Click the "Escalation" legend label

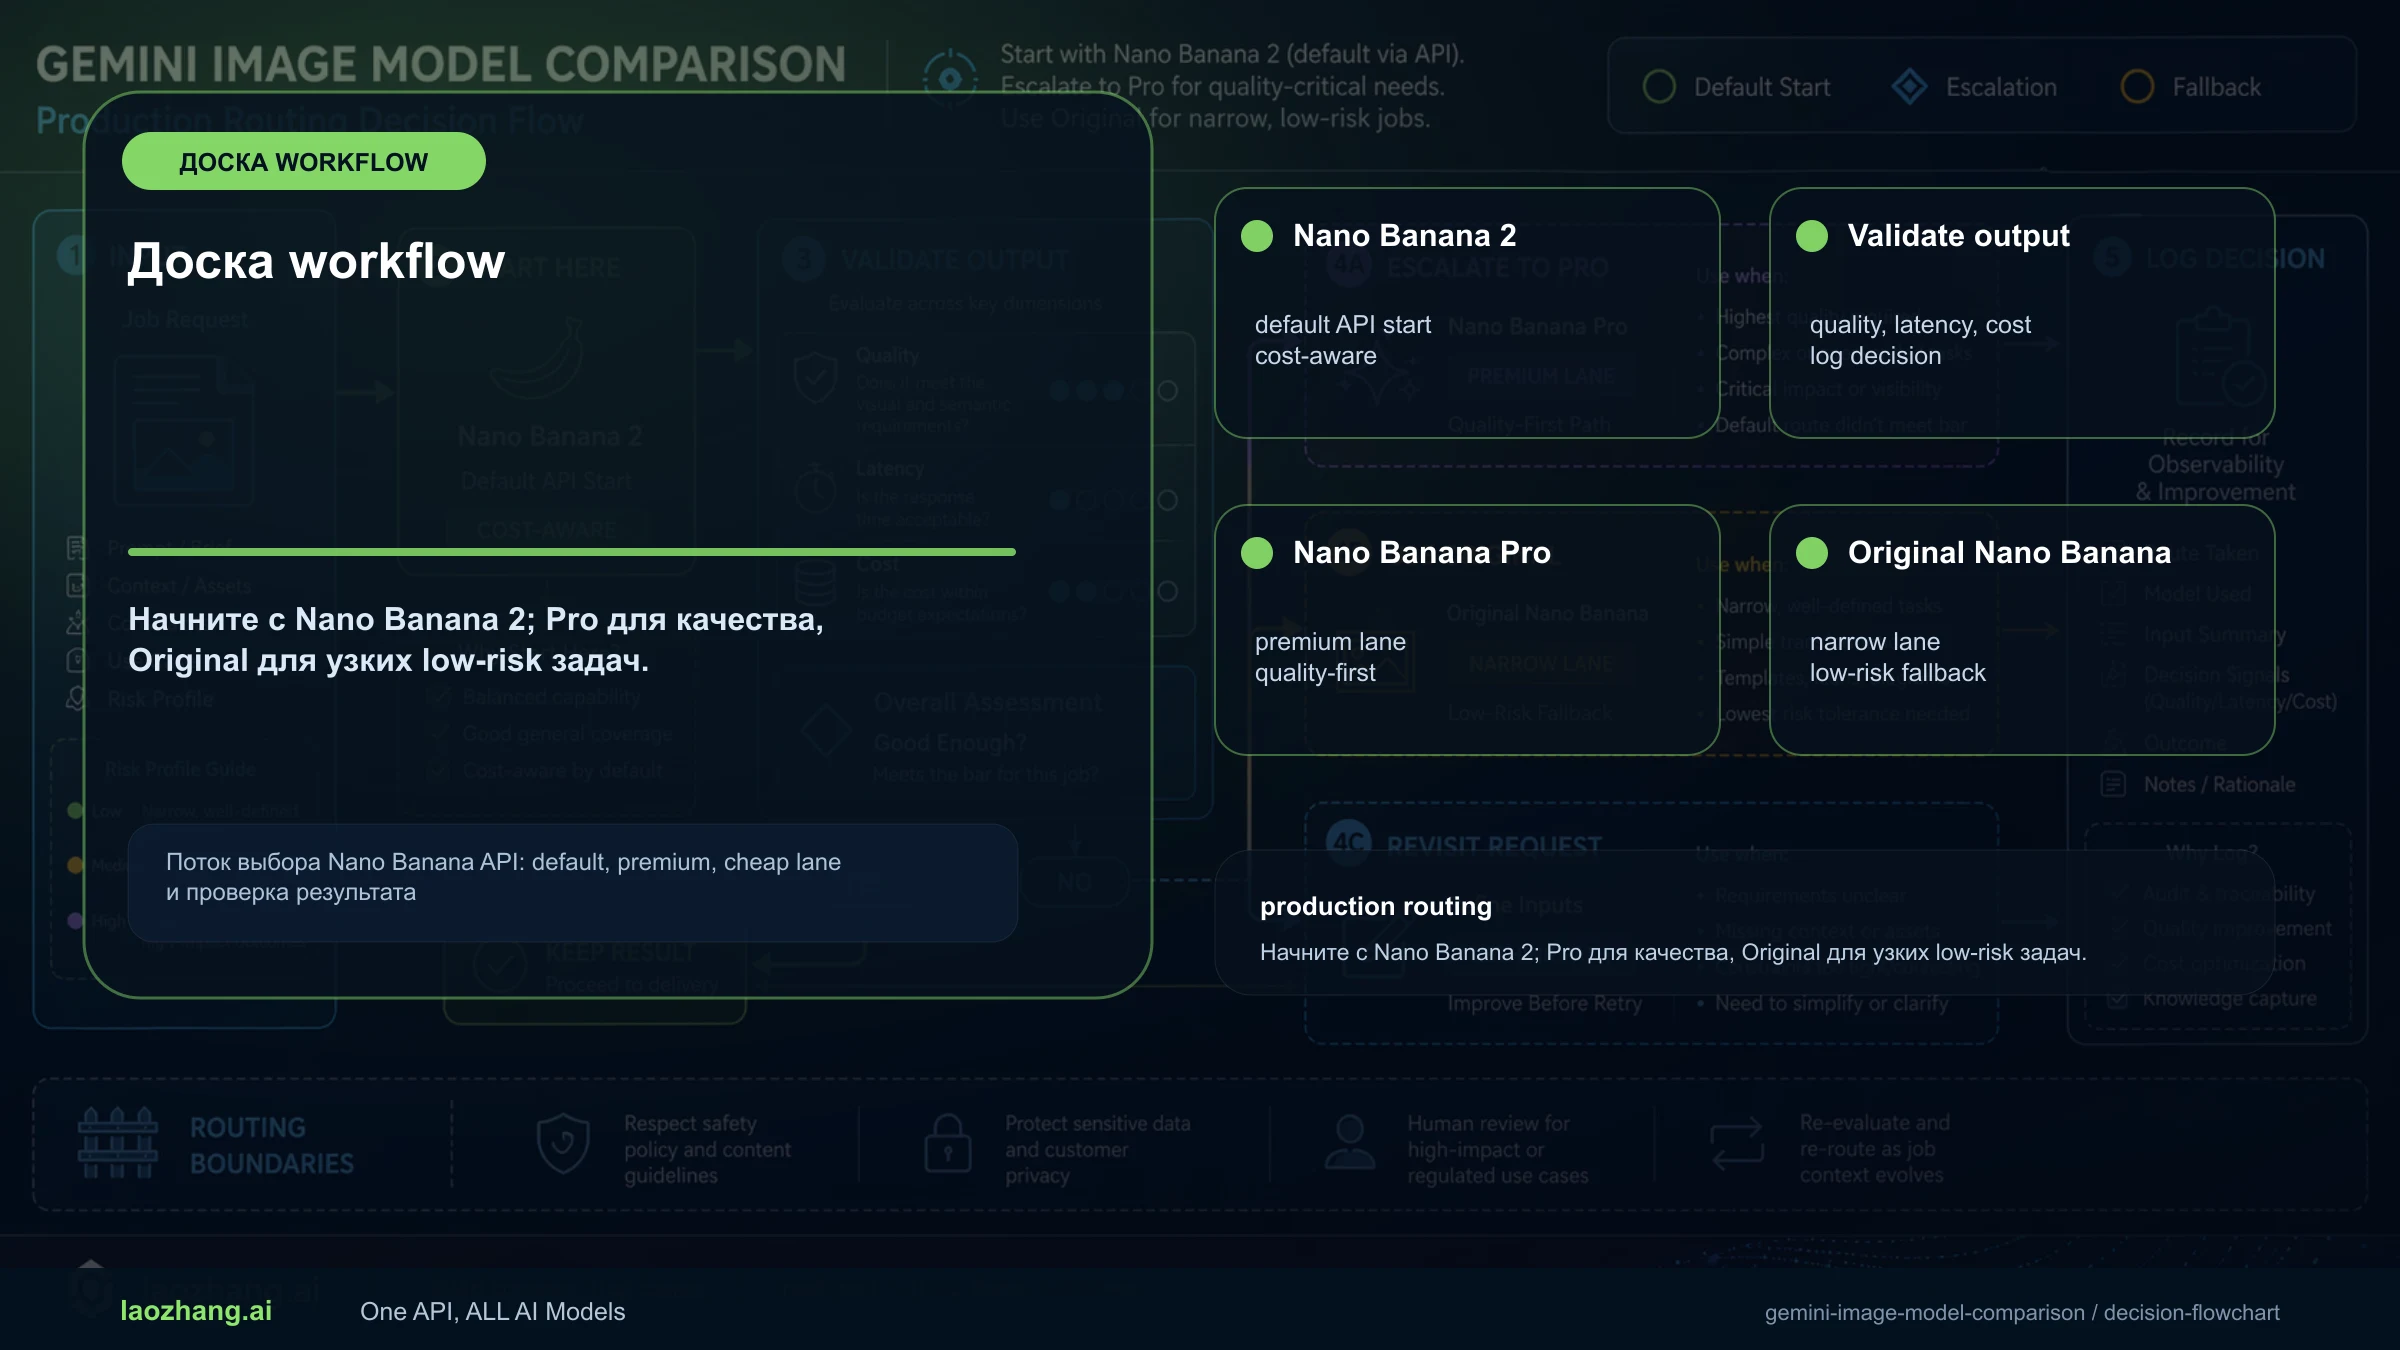point(2001,88)
